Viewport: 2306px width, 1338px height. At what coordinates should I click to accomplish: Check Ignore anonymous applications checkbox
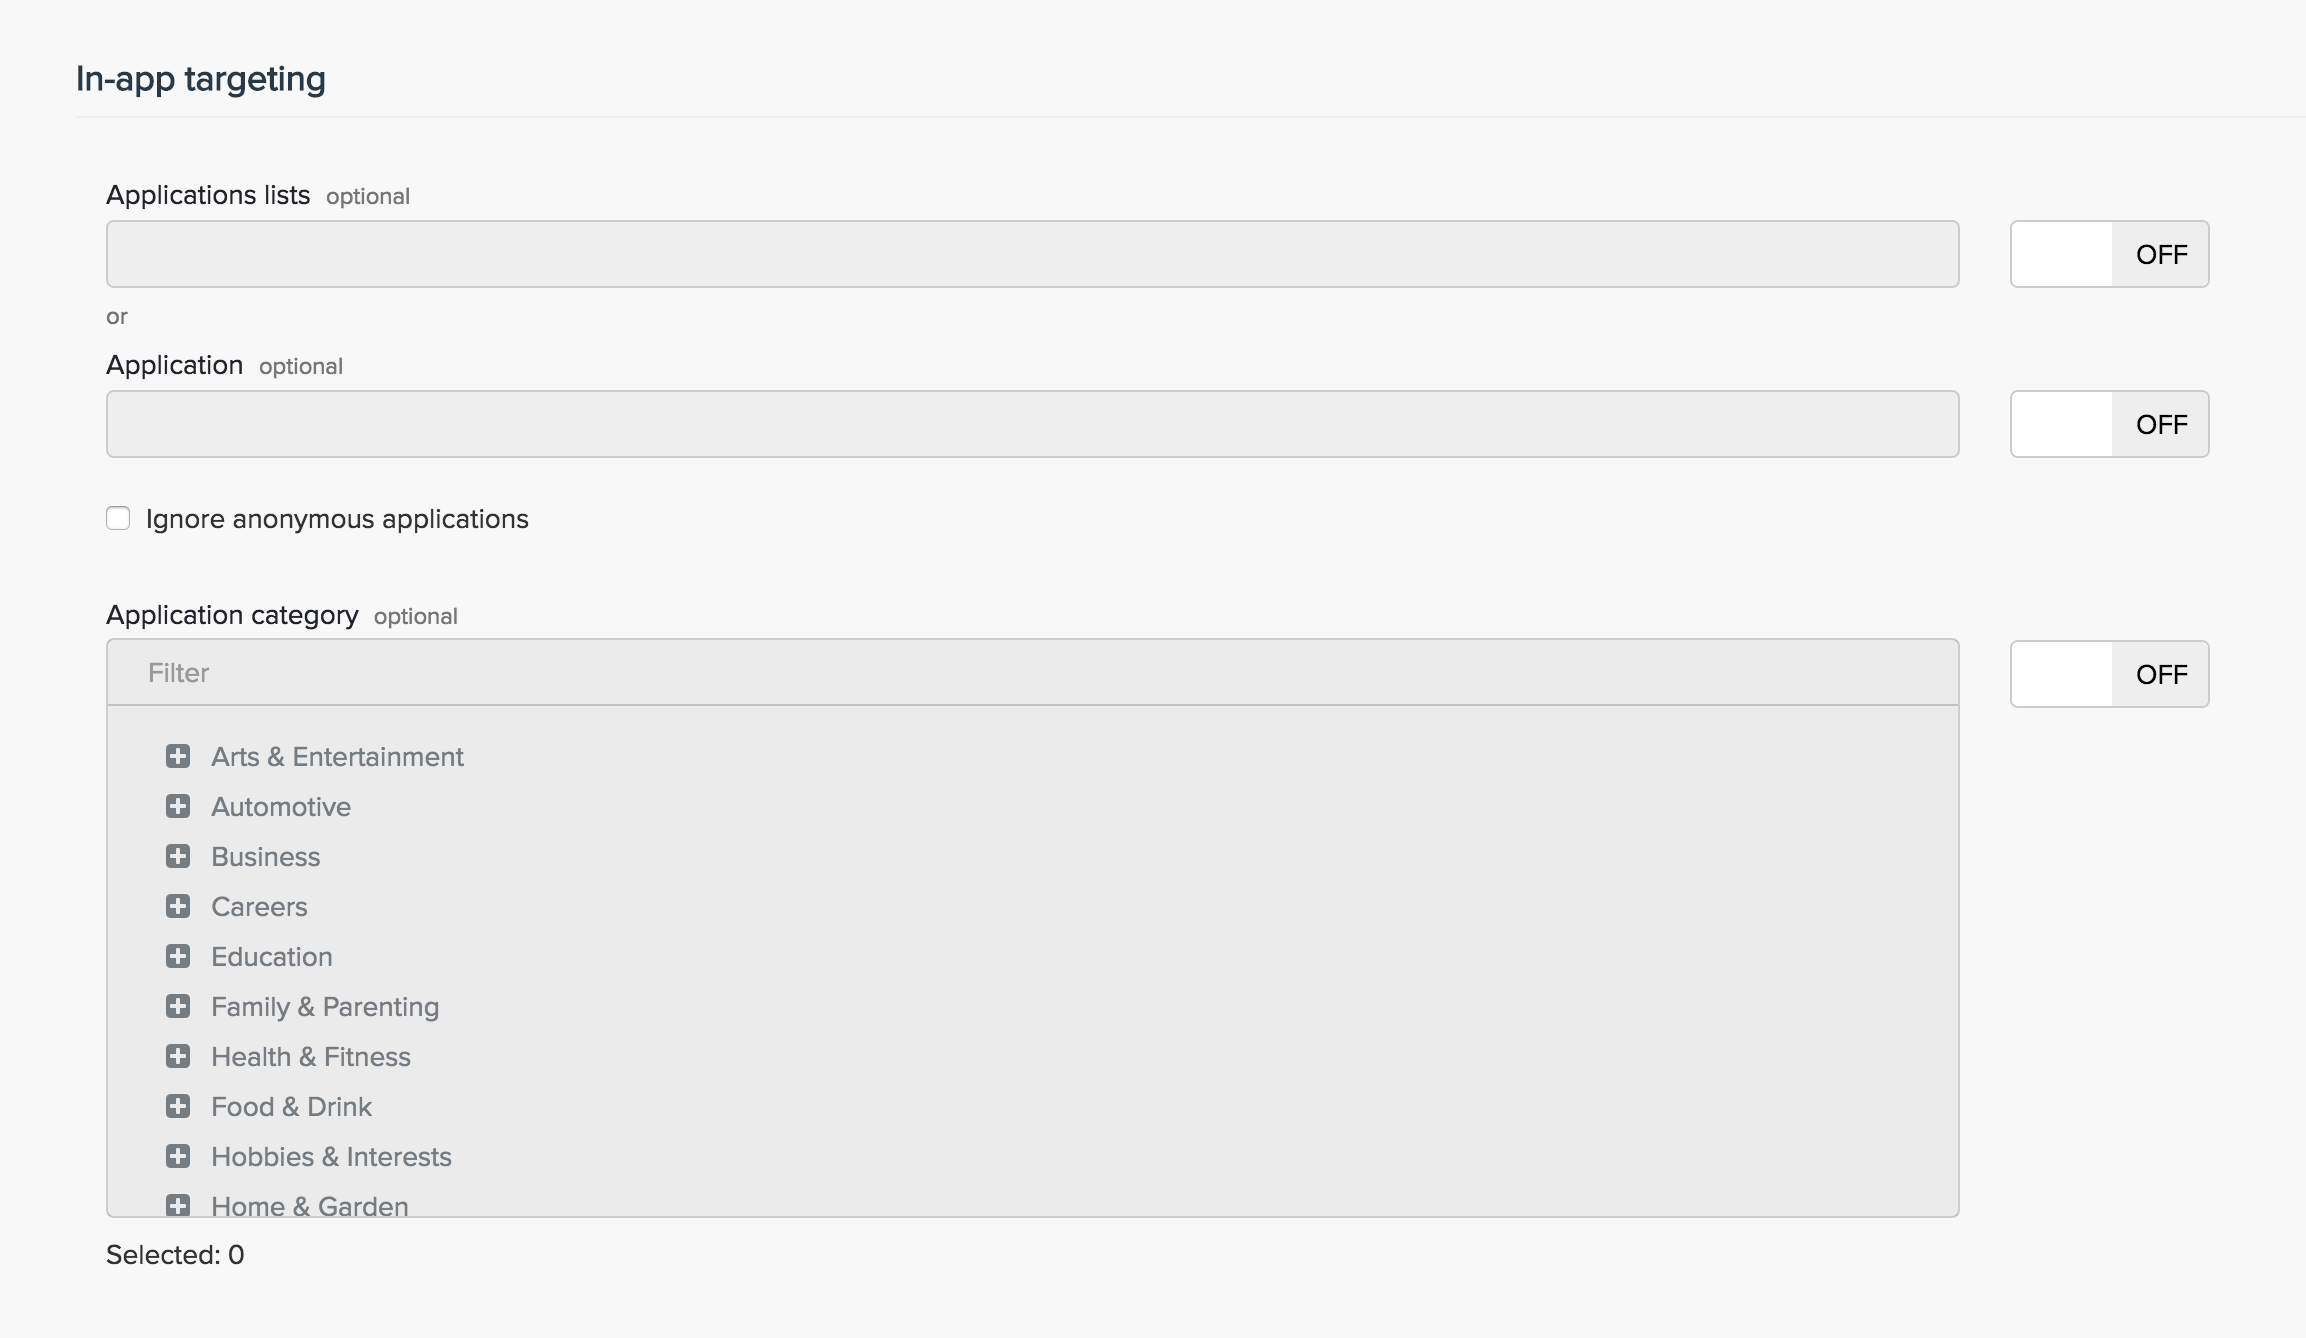click(118, 518)
